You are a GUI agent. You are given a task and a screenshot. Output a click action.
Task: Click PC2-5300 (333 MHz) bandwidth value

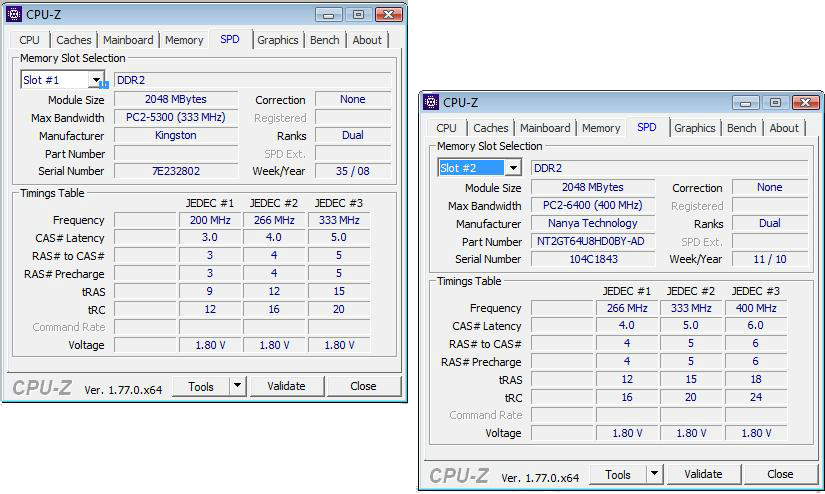(176, 117)
